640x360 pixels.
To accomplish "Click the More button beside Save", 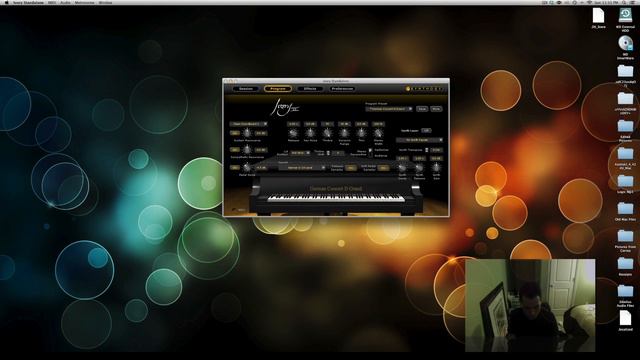I will (436, 109).
